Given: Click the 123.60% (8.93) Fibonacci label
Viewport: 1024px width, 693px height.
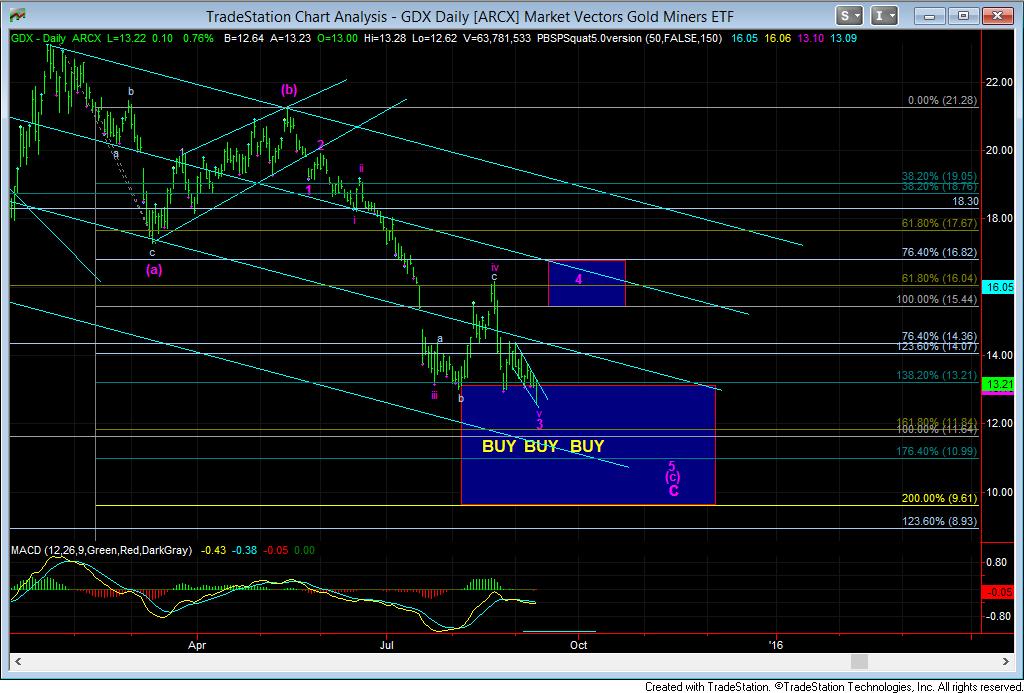Looking at the screenshot, I should [940, 522].
